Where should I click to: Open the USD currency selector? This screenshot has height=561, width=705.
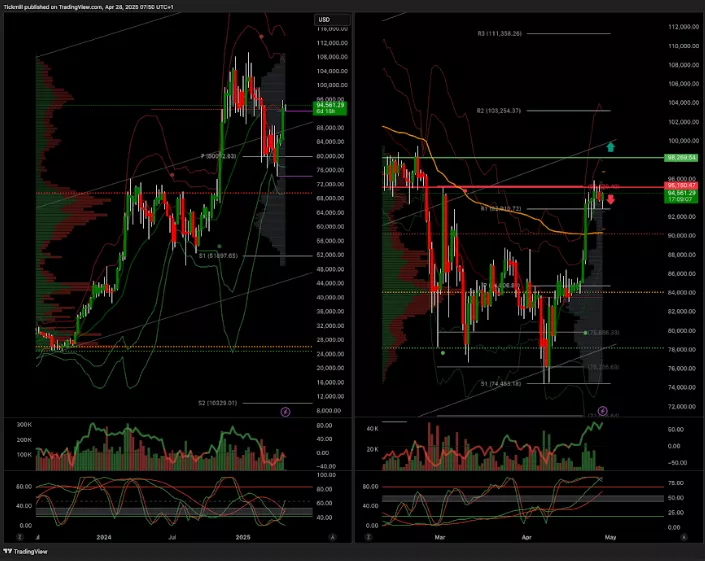coord(324,19)
